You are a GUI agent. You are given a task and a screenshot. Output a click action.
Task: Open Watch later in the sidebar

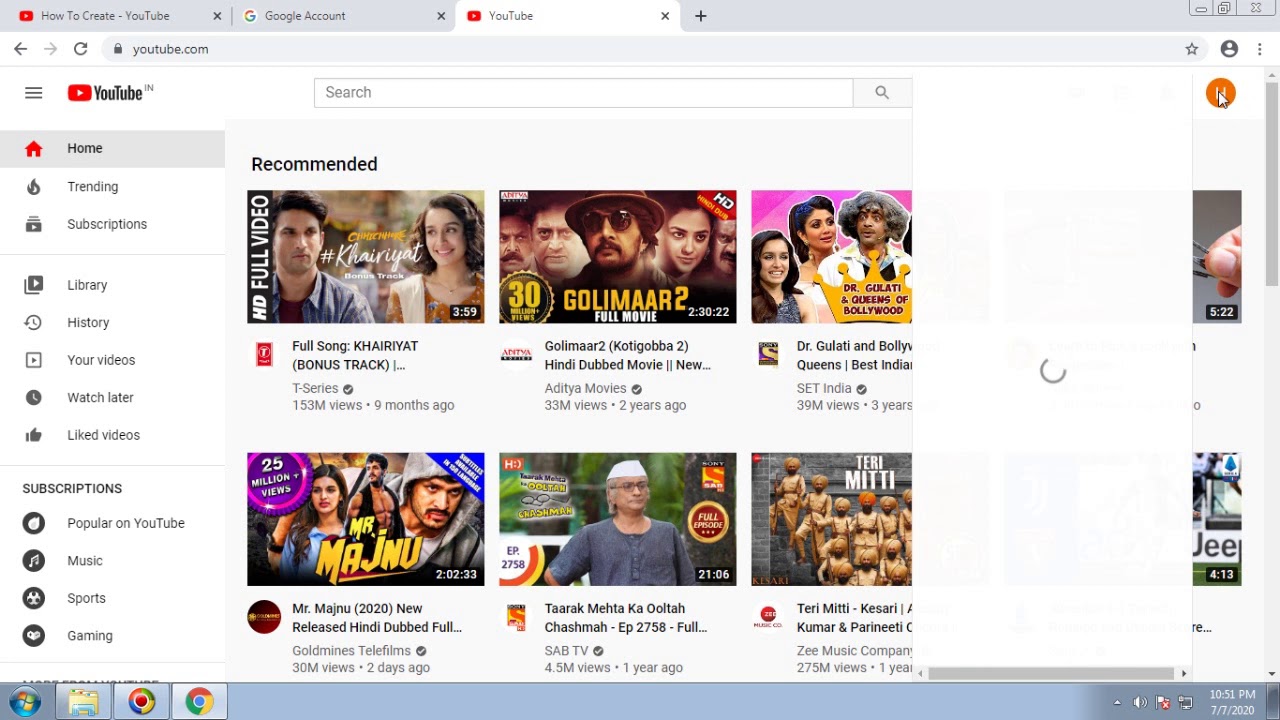(x=112, y=397)
